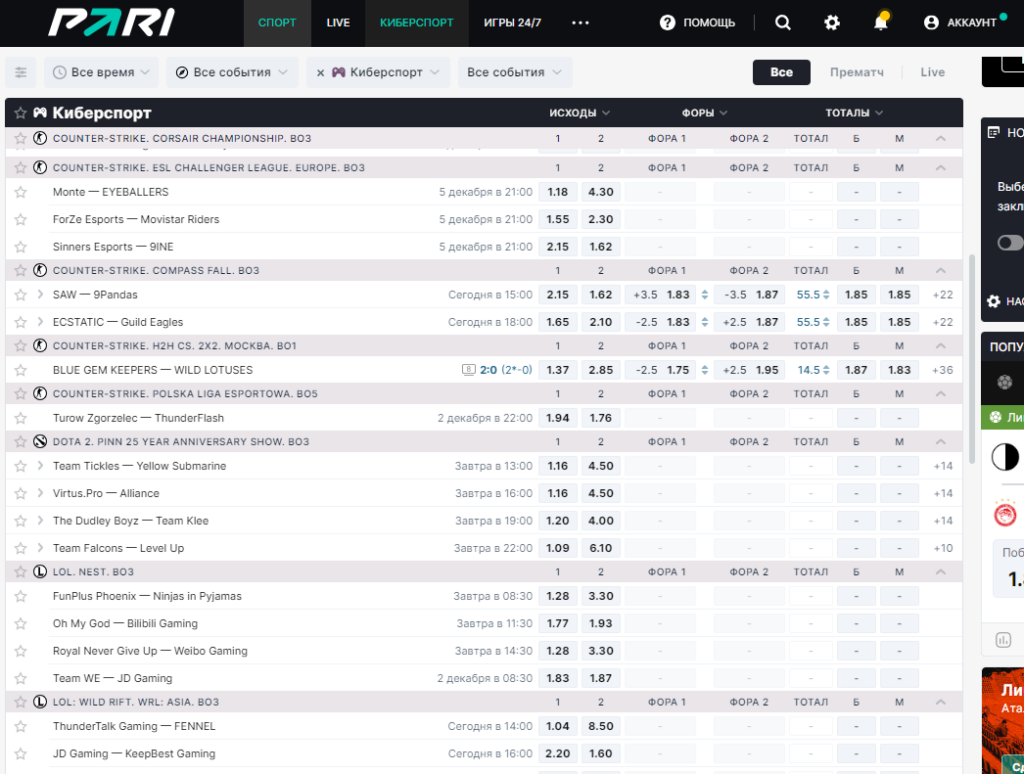Open live score stats icon for BLUE GEM KEEPERS
1024x774 pixels.
[x=468, y=370]
